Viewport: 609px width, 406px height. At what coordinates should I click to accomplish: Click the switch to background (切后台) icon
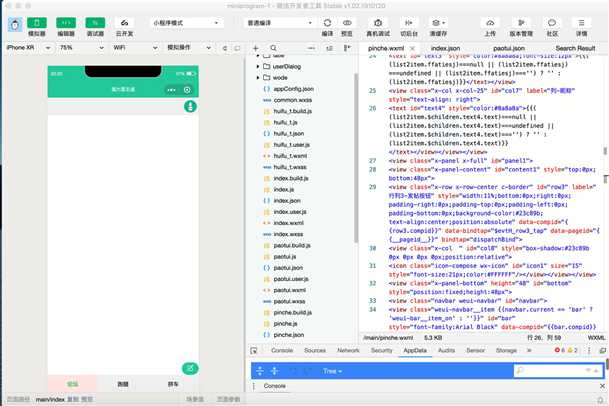pos(409,23)
